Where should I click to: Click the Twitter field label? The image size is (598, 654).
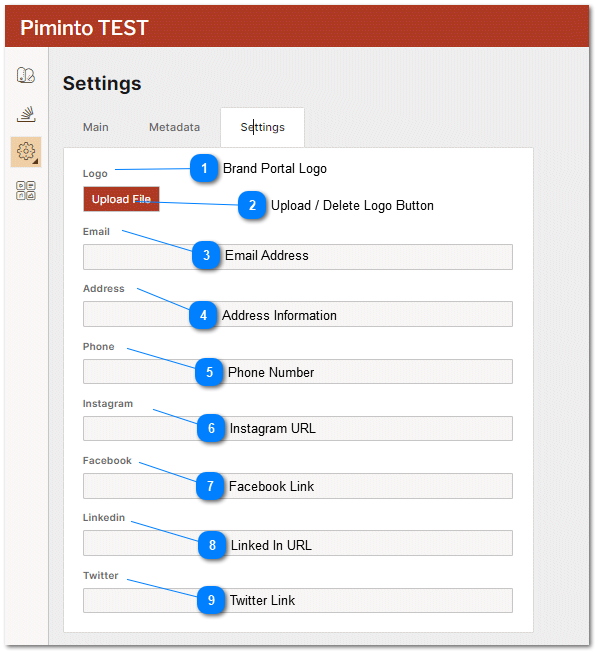(x=101, y=576)
